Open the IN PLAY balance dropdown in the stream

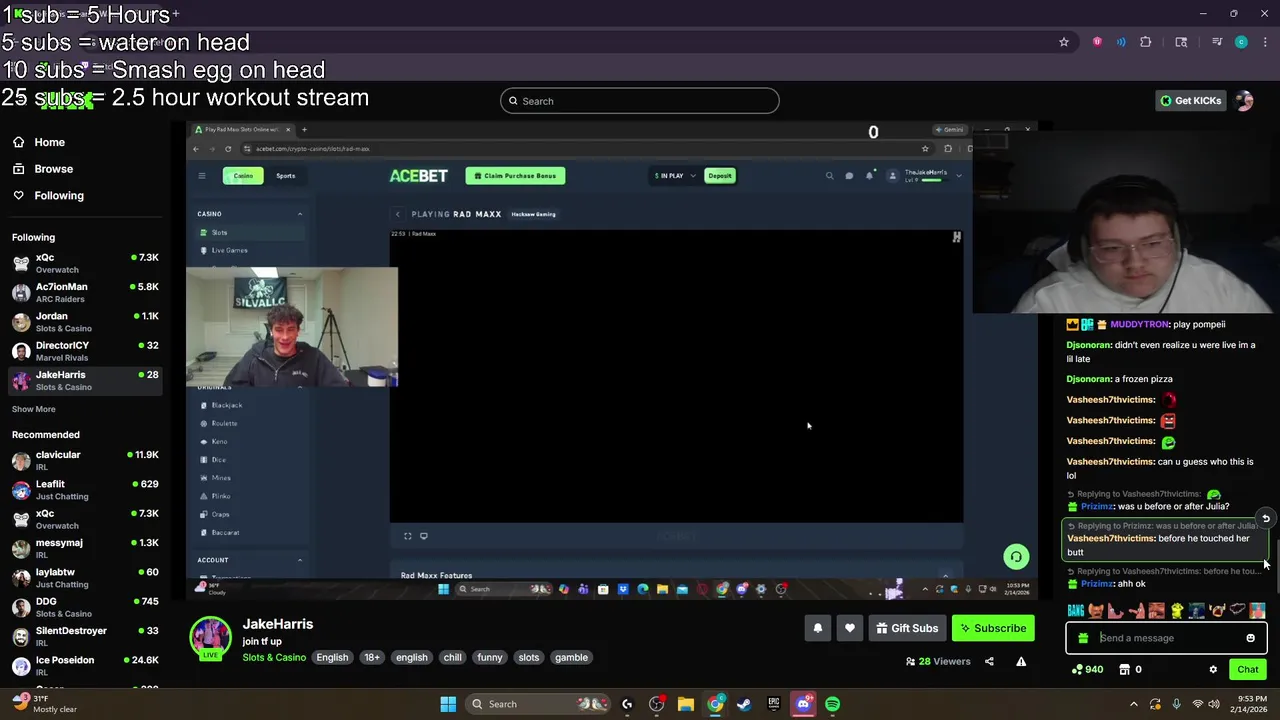coord(675,176)
